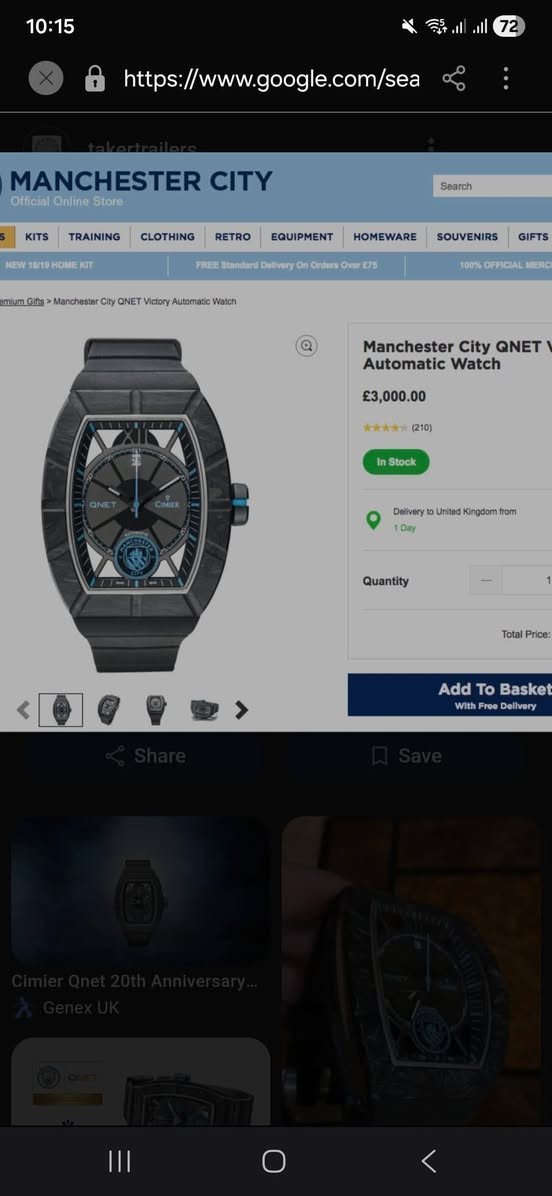This screenshot has height=1196, width=552.
Task: Tap the Android back navigation button
Action: (428, 1162)
